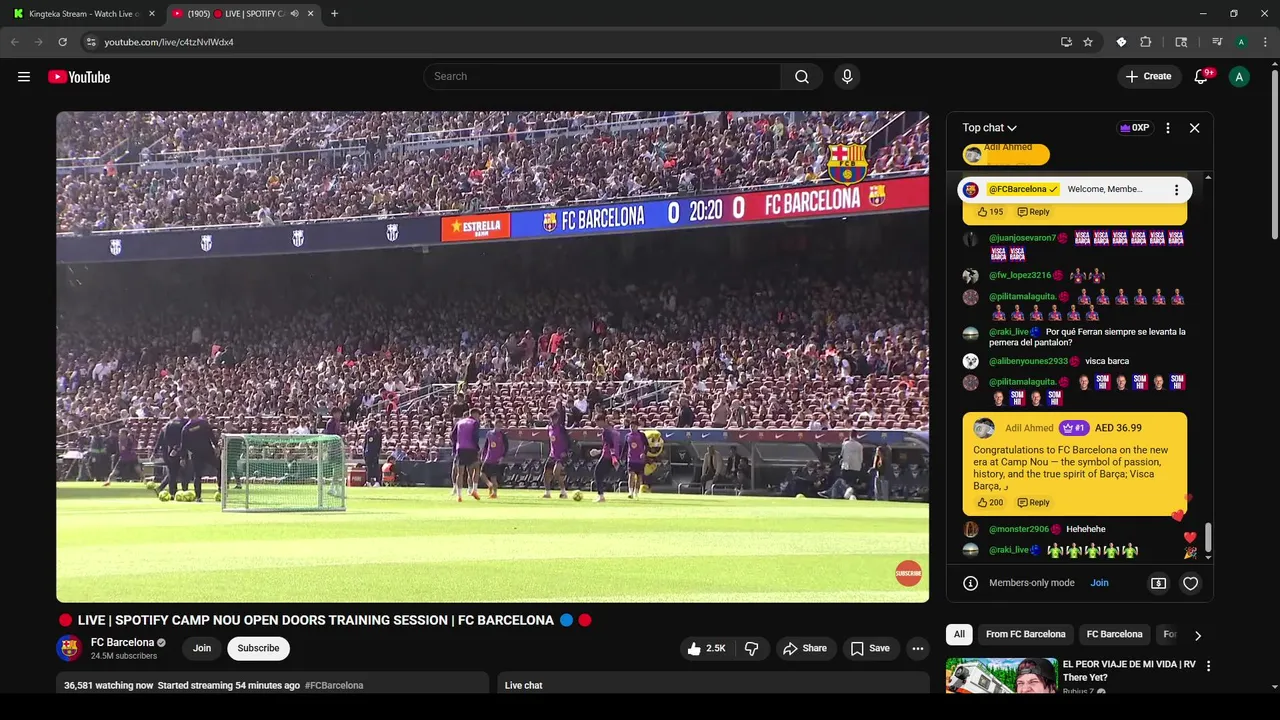The image size is (1280, 720).
Task: Show next filter chips arrow
Action: [1198, 635]
